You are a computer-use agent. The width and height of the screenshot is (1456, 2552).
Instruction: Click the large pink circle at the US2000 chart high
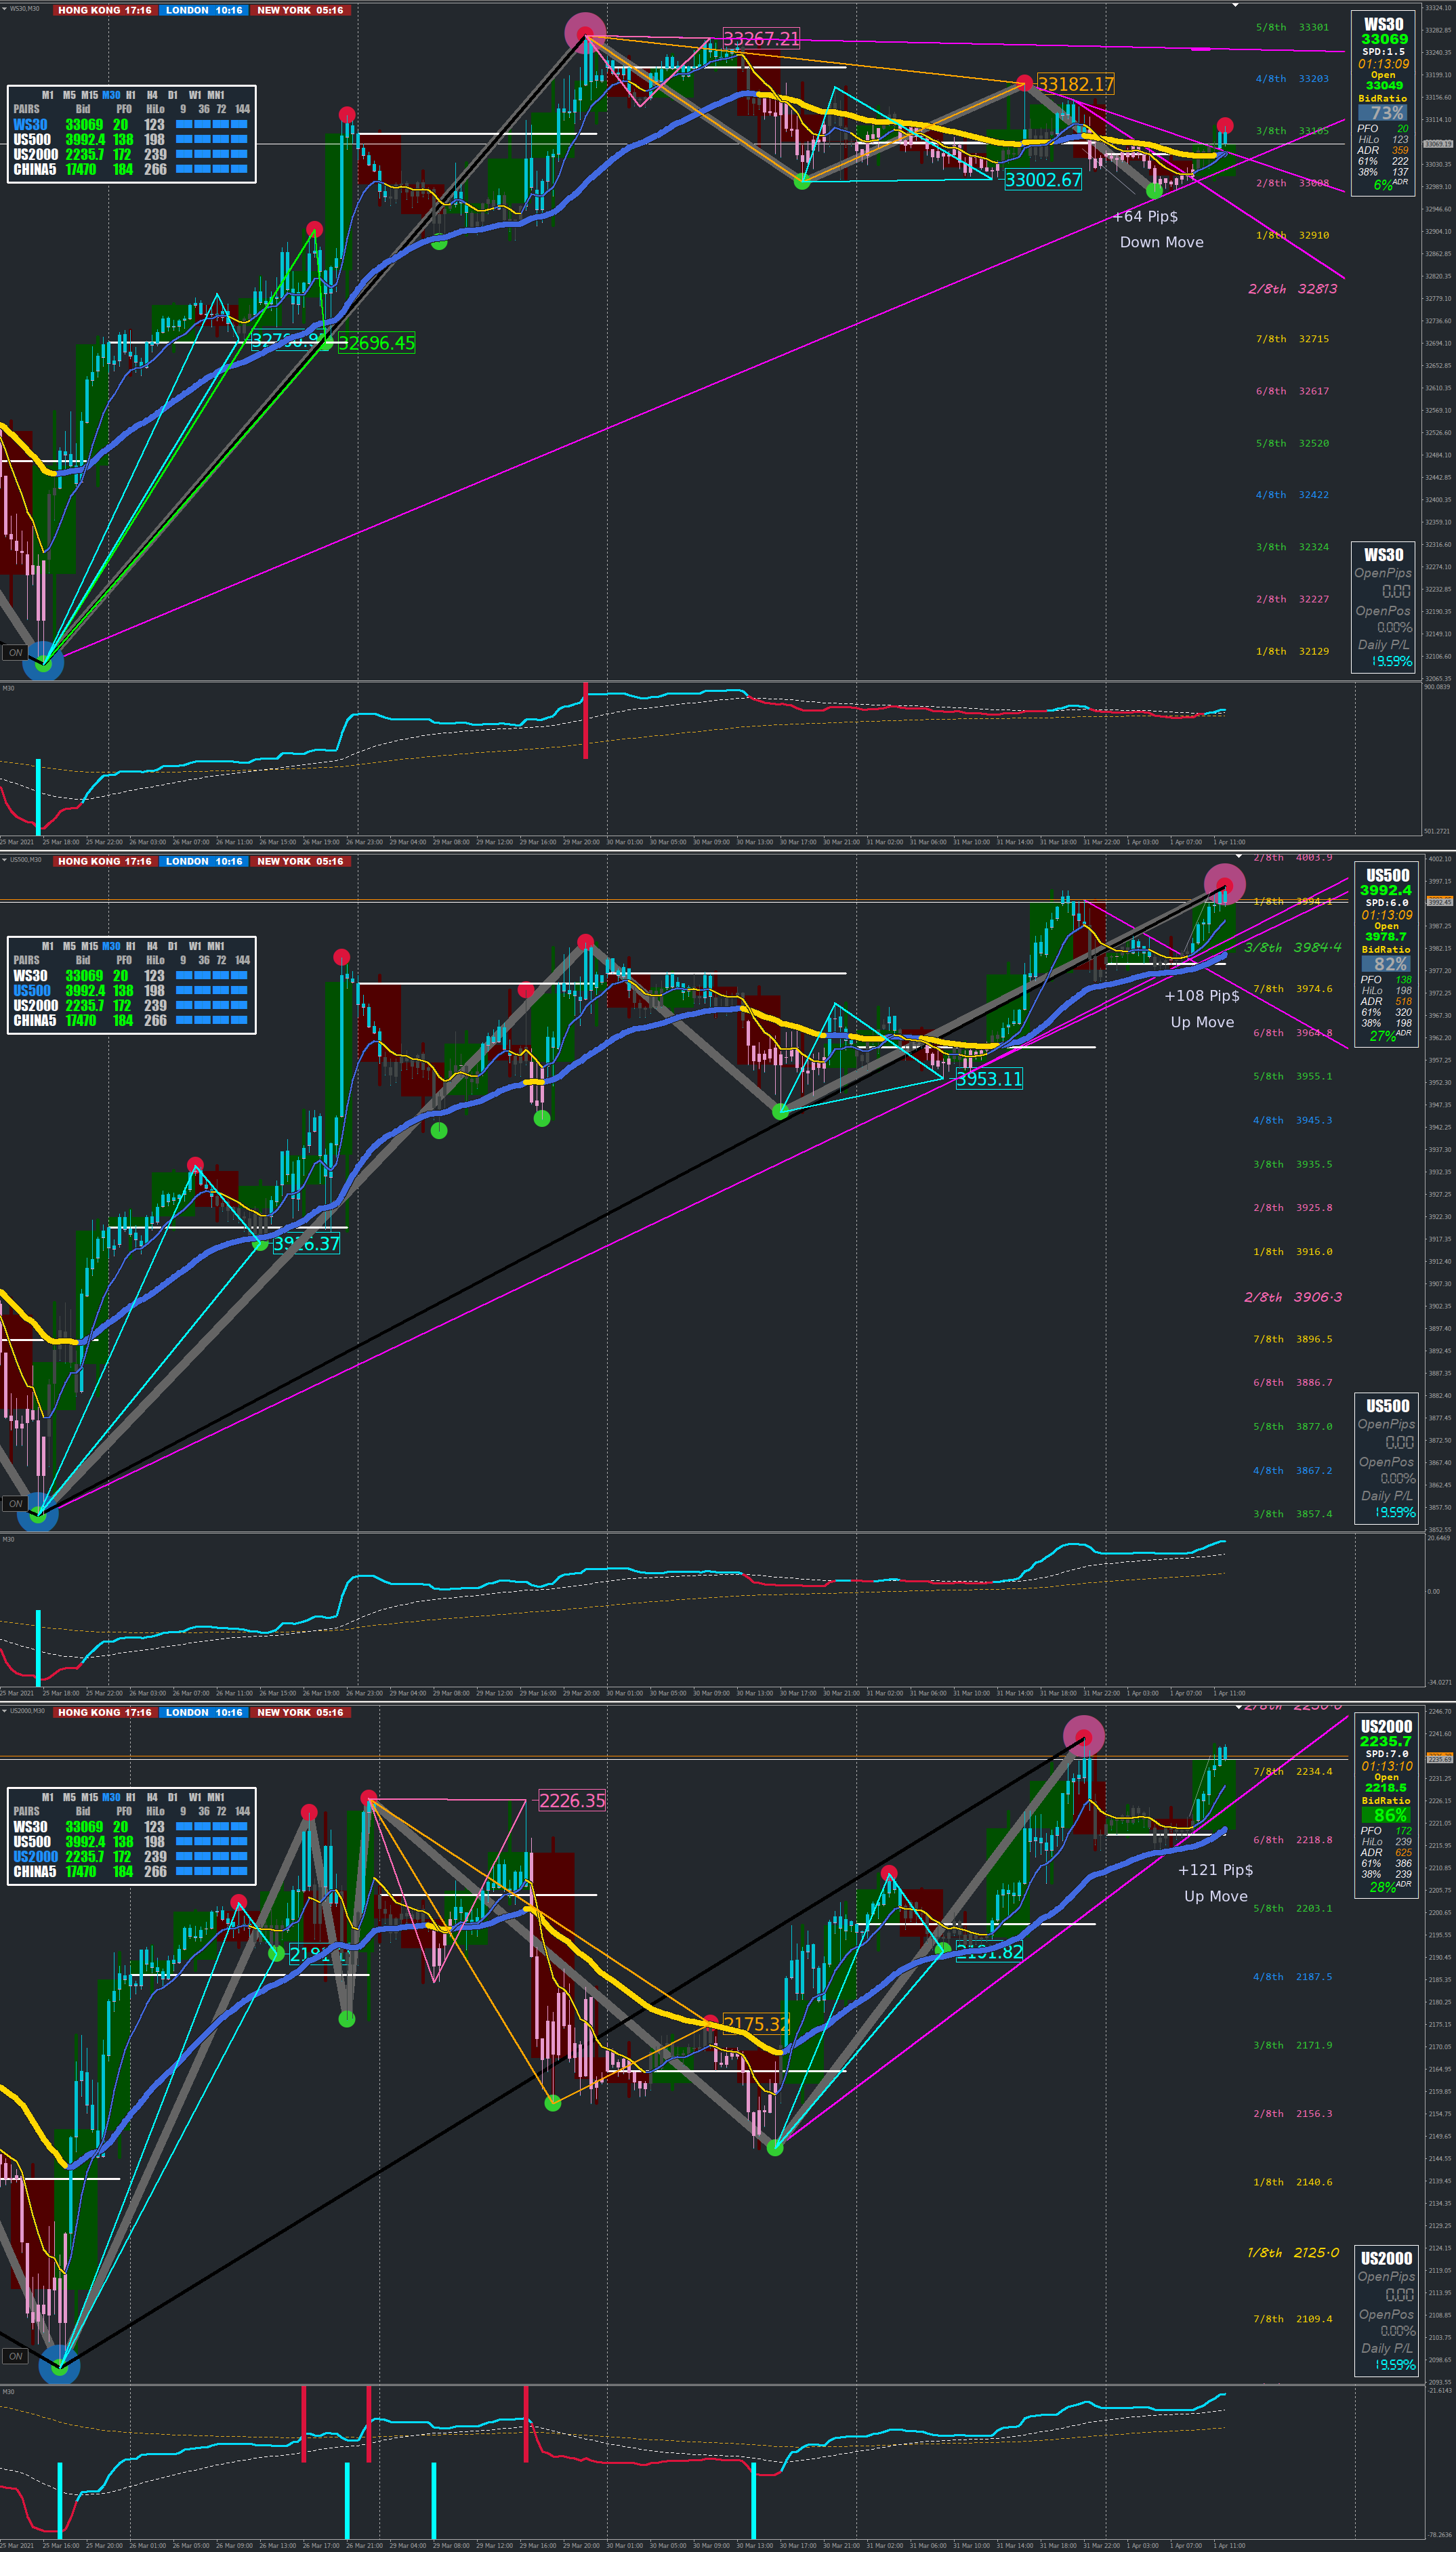click(x=1083, y=1735)
